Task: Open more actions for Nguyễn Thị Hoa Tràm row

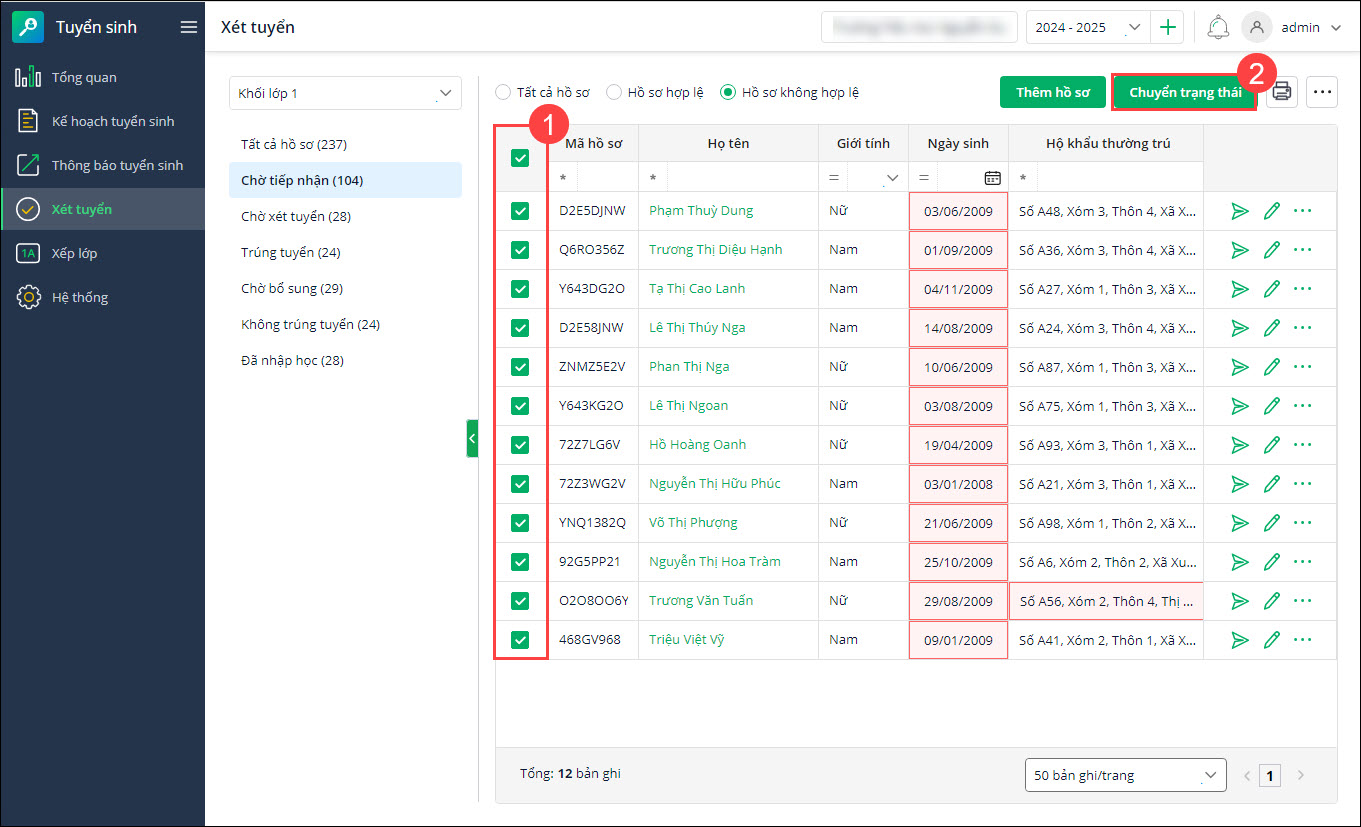Action: click(x=1302, y=562)
